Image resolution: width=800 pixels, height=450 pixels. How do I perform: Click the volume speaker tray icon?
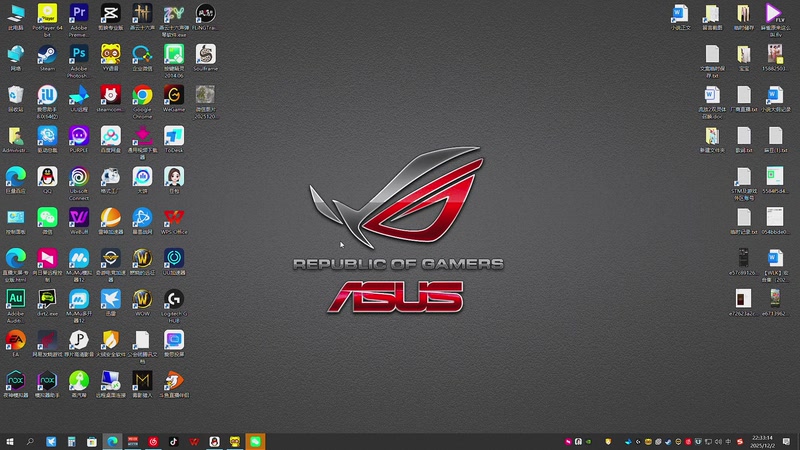pos(718,441)
